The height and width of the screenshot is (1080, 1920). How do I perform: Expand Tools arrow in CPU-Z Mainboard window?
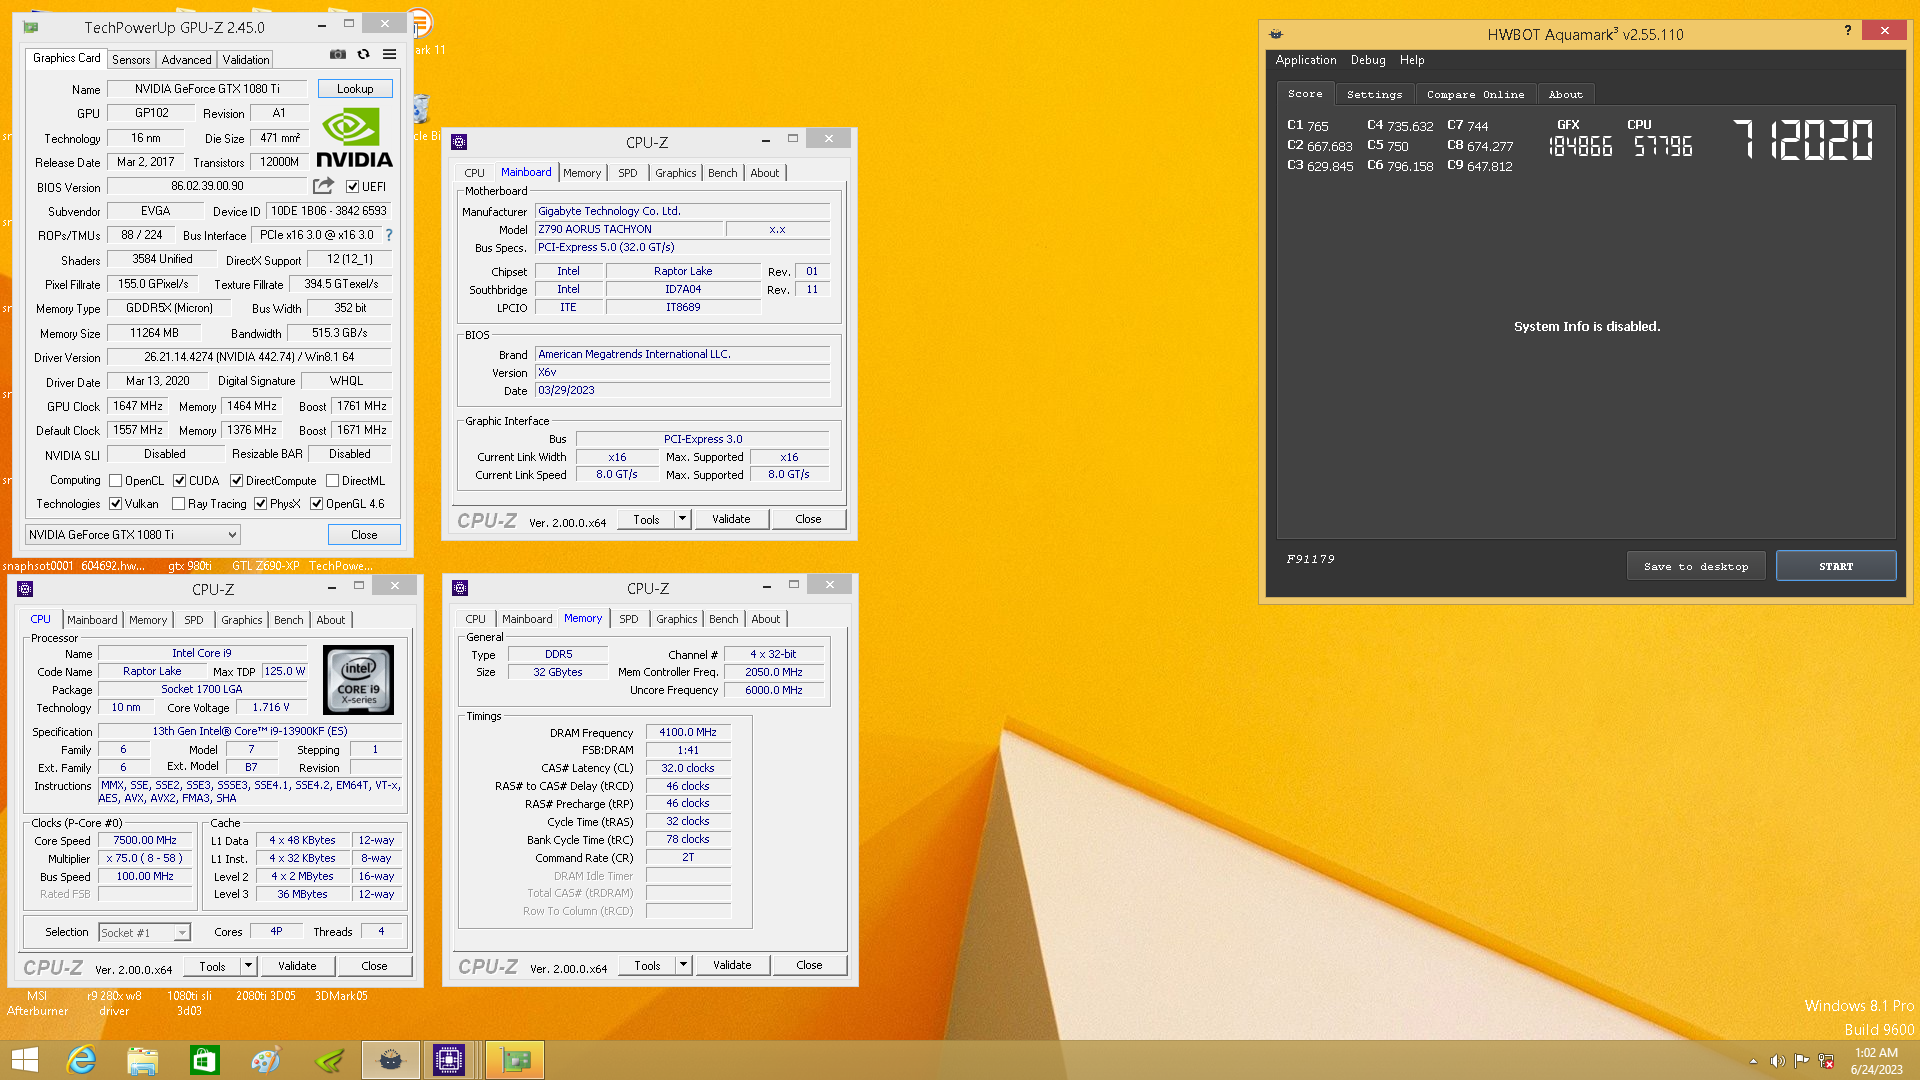[x=682, y=519]
